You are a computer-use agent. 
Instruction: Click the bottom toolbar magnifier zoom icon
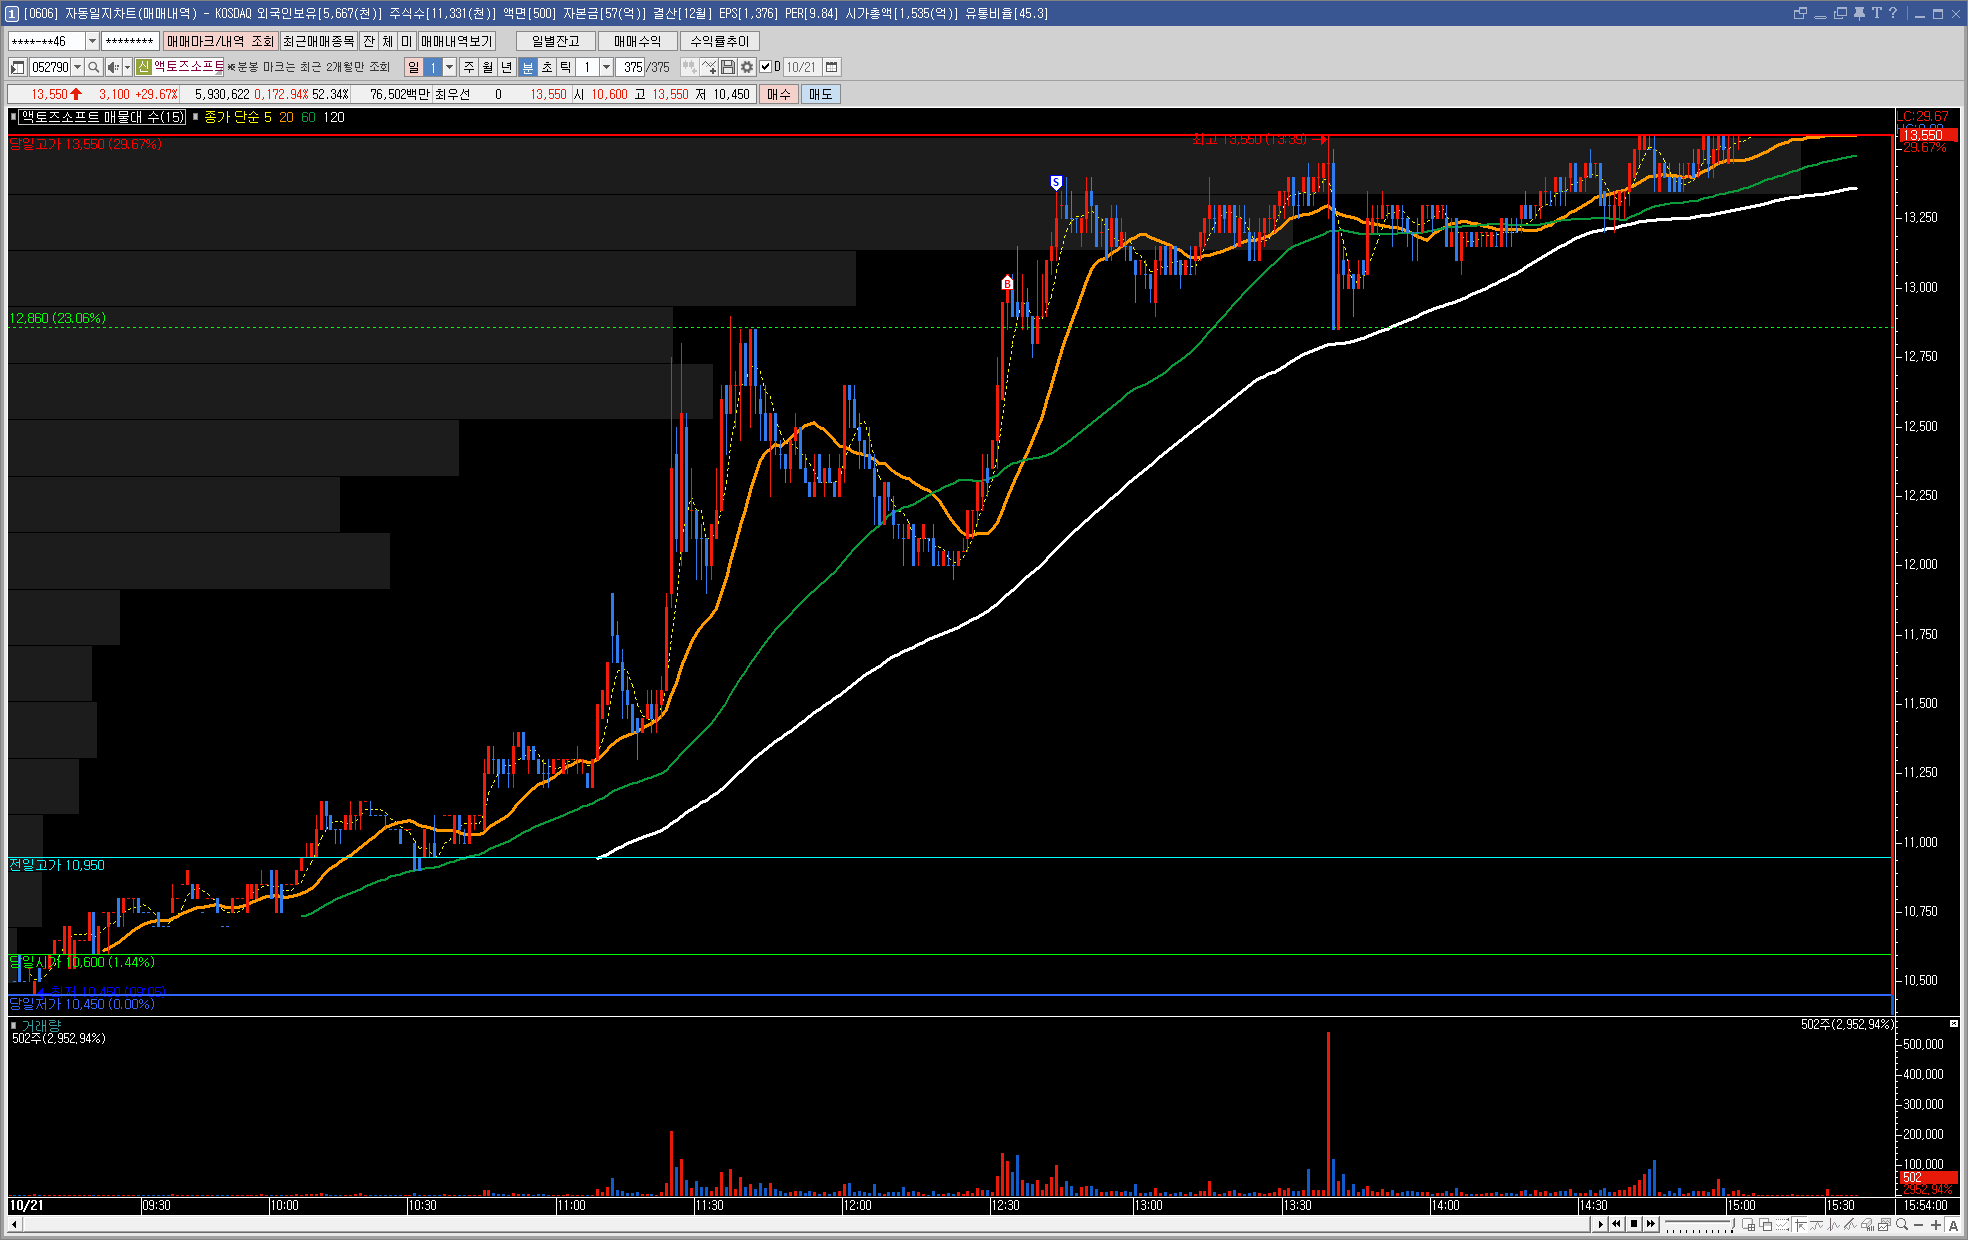click(x=1902, y=1225)
